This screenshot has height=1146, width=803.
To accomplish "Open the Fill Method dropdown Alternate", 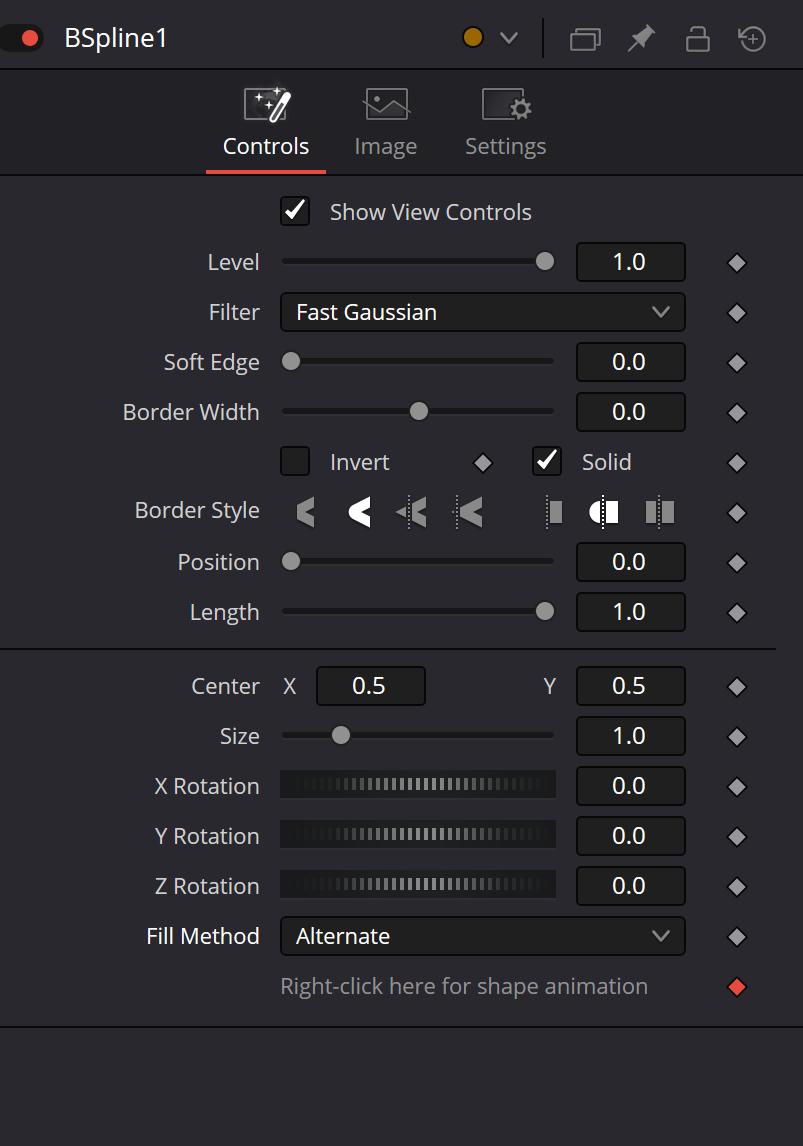I will 483,936.
